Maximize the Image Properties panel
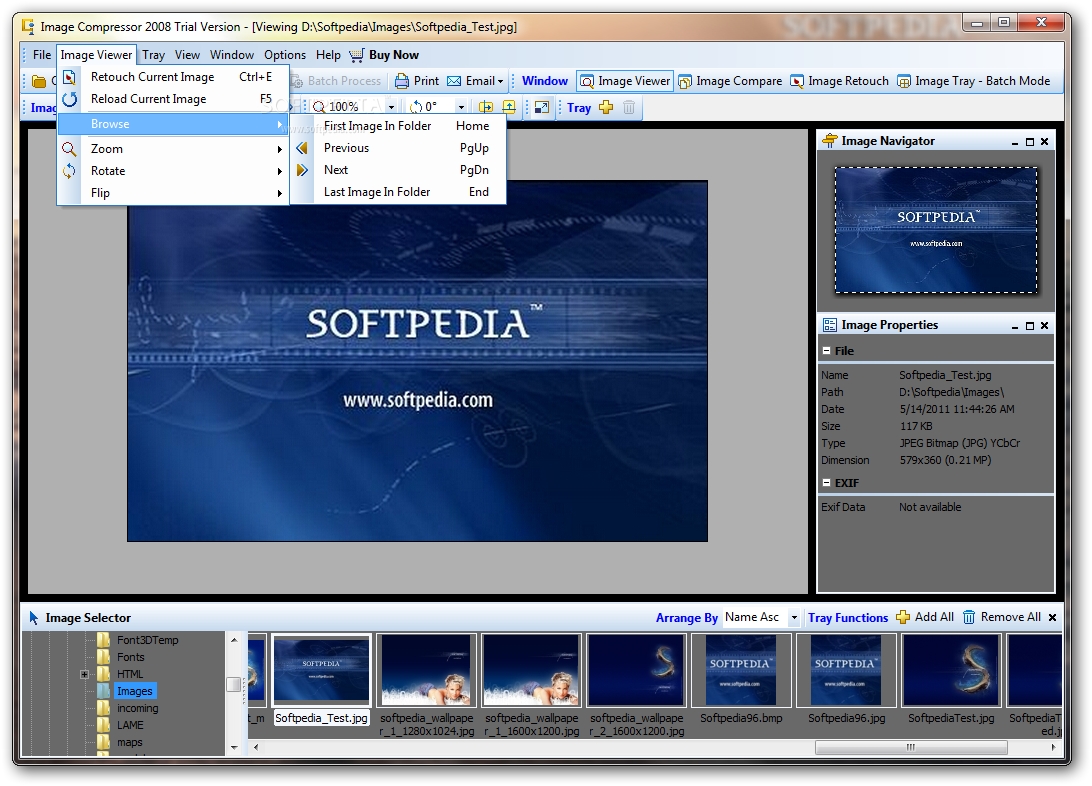The image size is (1092, 786). [x=1030, y=326]
